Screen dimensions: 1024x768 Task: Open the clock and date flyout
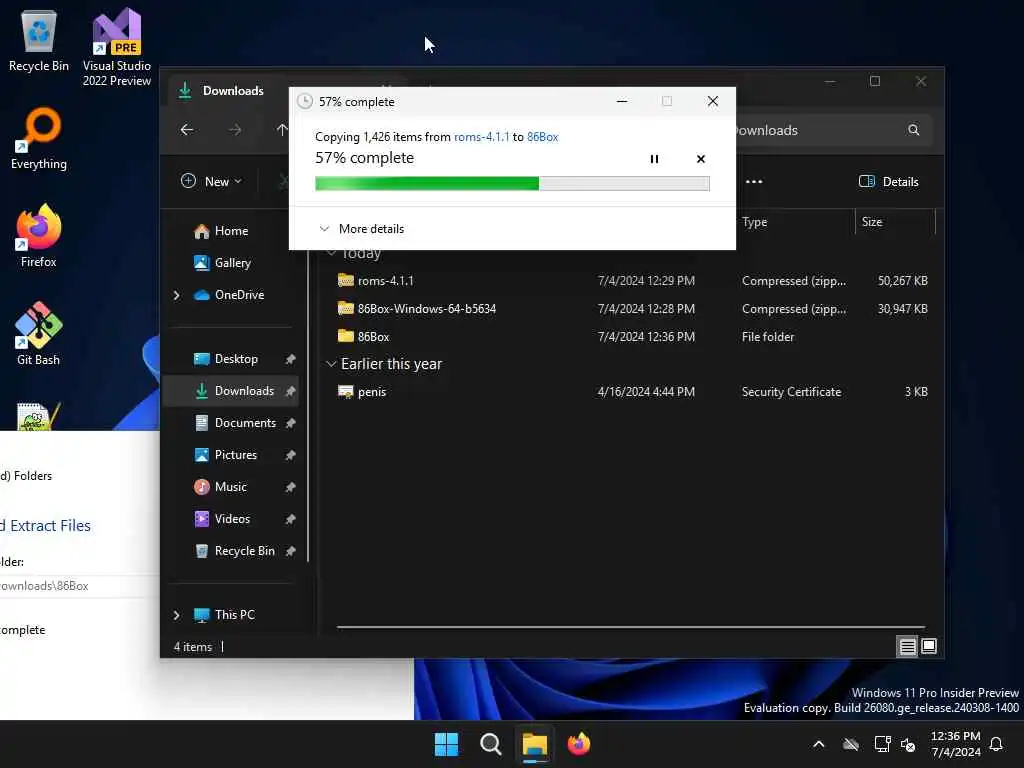955,744
